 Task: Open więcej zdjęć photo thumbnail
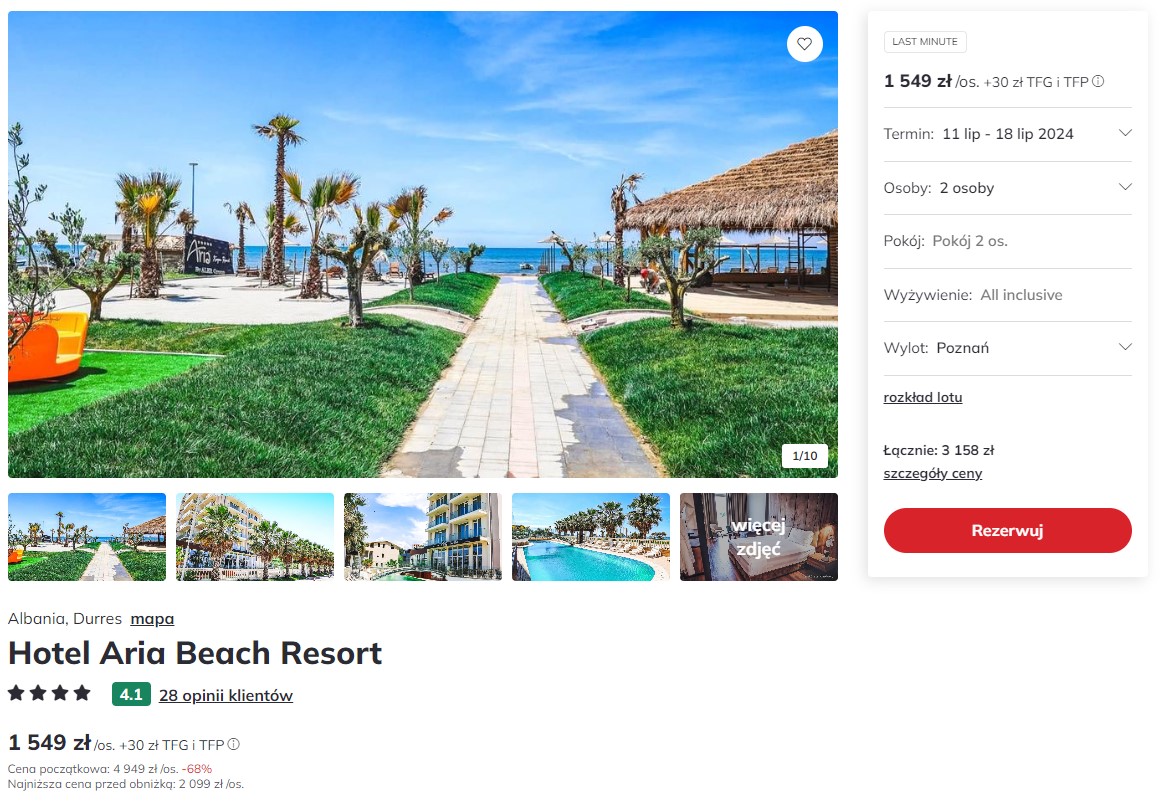coord(759,537)
